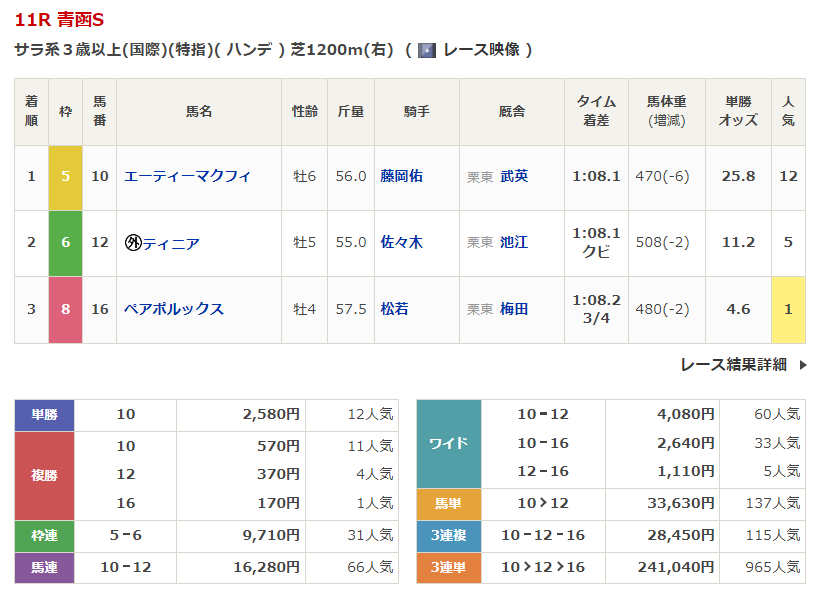This screenshot has height=595, width=823.
Task: Click the 33,630円 exacta payout
Action: coord(681,504)
